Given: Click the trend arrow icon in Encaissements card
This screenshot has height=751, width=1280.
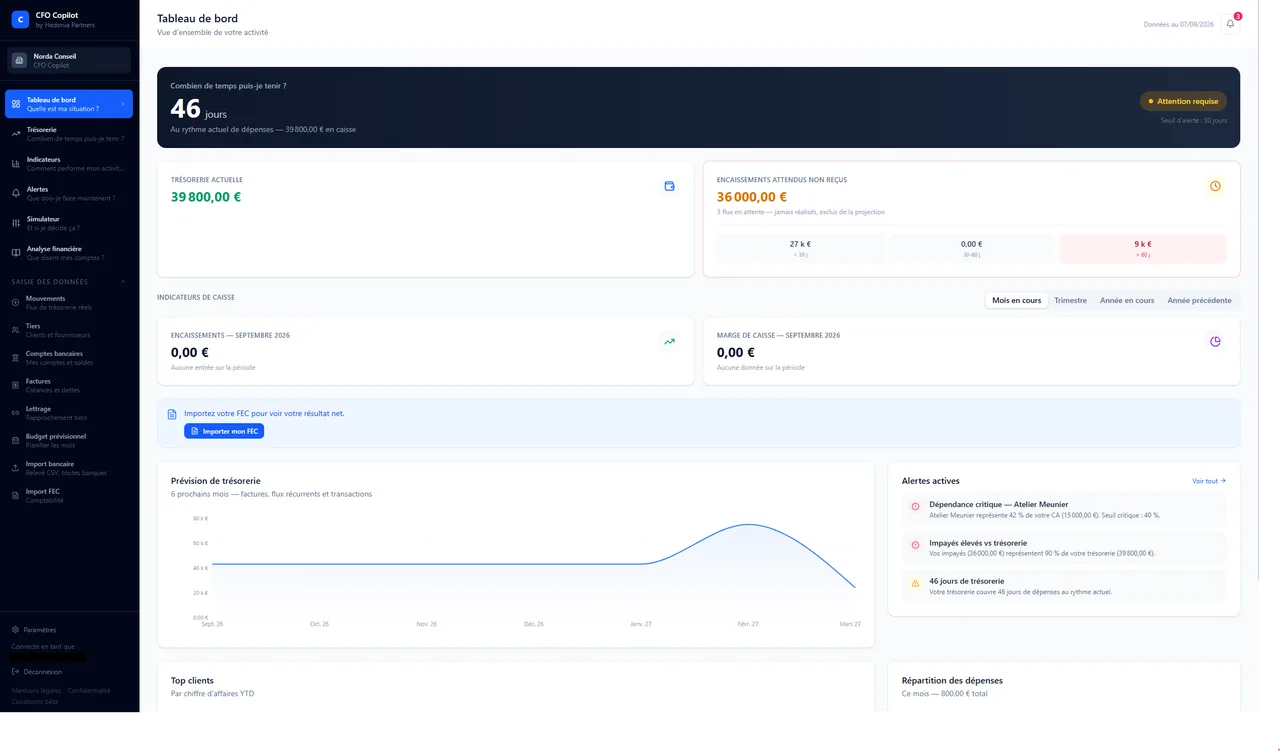Looking at the screenshot, I should 670,341.
